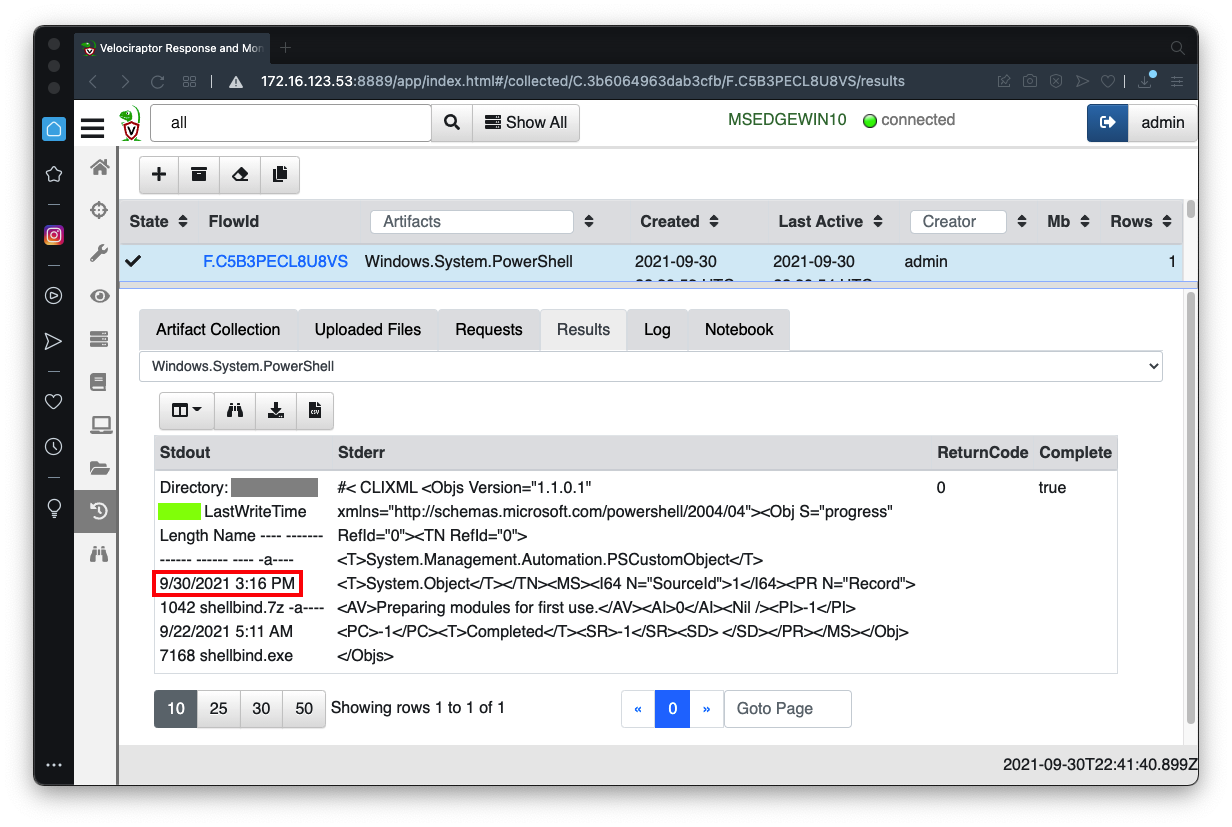
Task: Open Virtual Filesystem folder icon
Action: tap(99, 468)
